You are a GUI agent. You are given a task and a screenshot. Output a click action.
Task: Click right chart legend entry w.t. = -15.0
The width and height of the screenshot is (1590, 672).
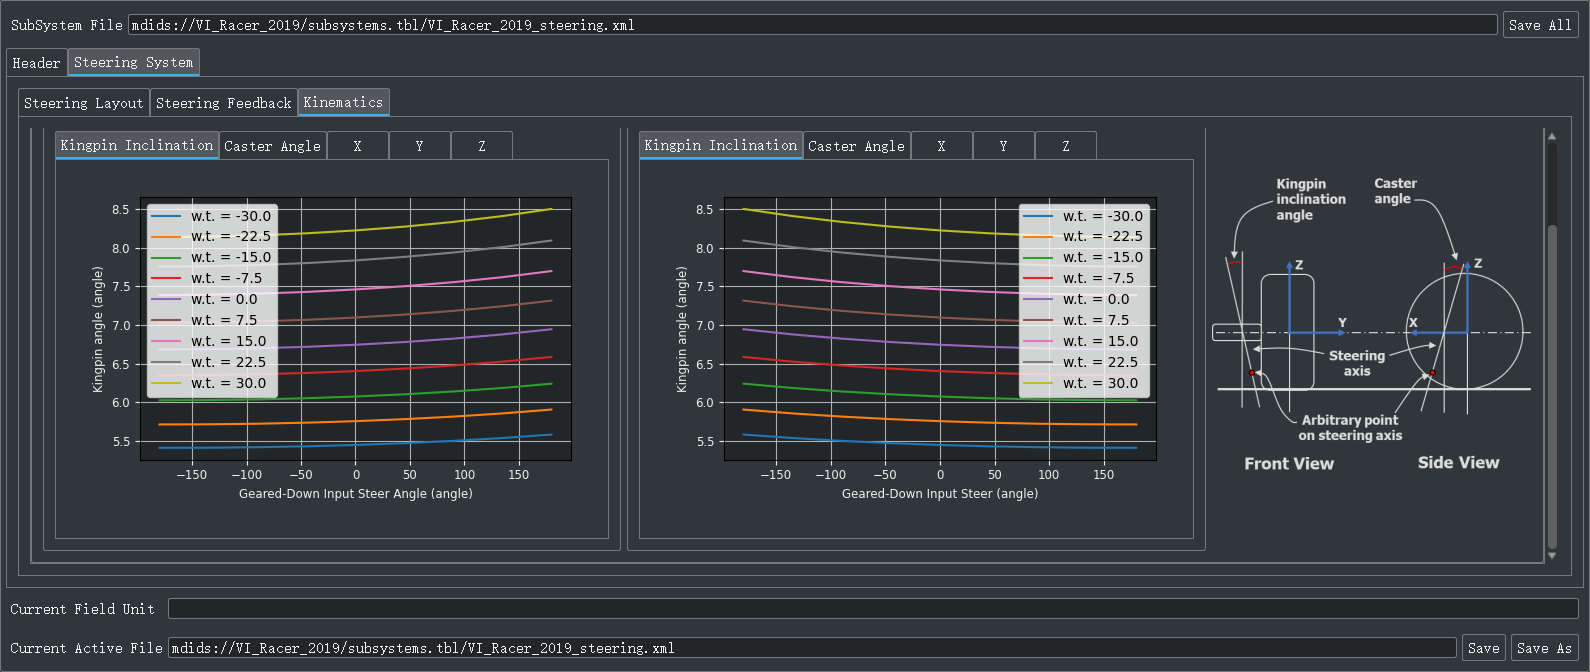click(x=1083, y=257)
